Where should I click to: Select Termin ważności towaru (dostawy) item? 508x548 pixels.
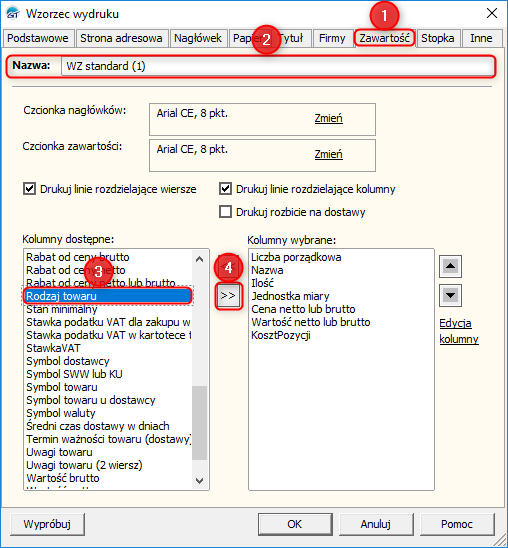[109, 439]
